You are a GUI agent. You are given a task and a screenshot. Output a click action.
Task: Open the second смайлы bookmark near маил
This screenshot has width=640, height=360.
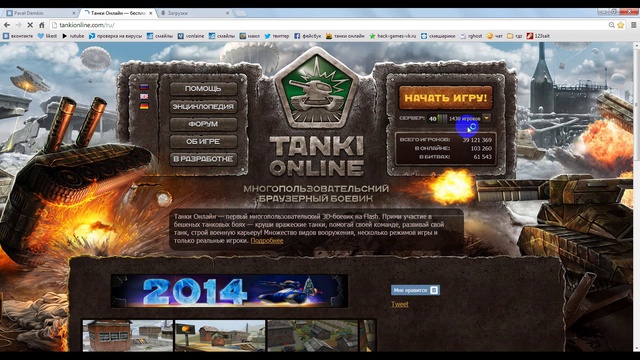coord(222,36)
